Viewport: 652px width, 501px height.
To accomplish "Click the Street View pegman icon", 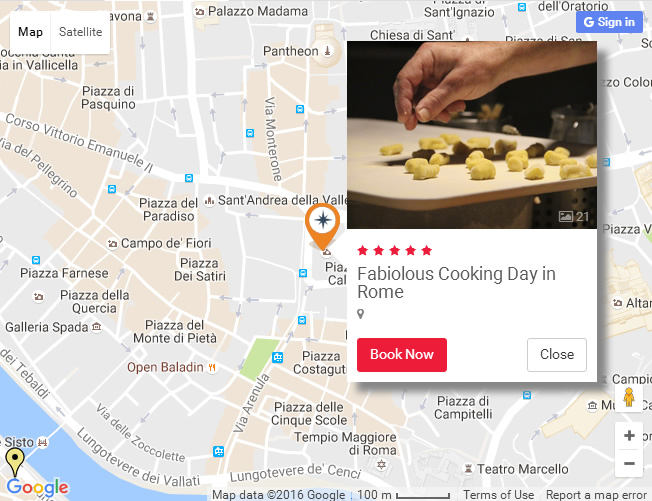I will coord(629,397).
